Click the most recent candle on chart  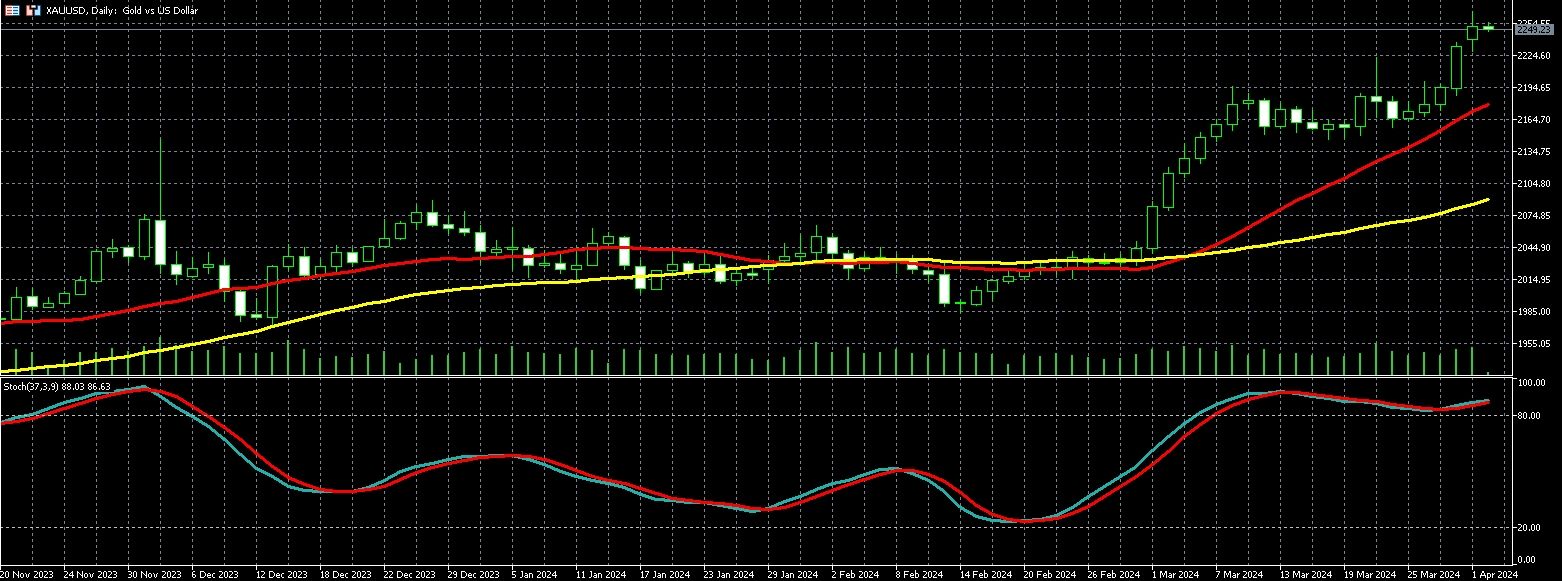click(x=1488, y=28)
